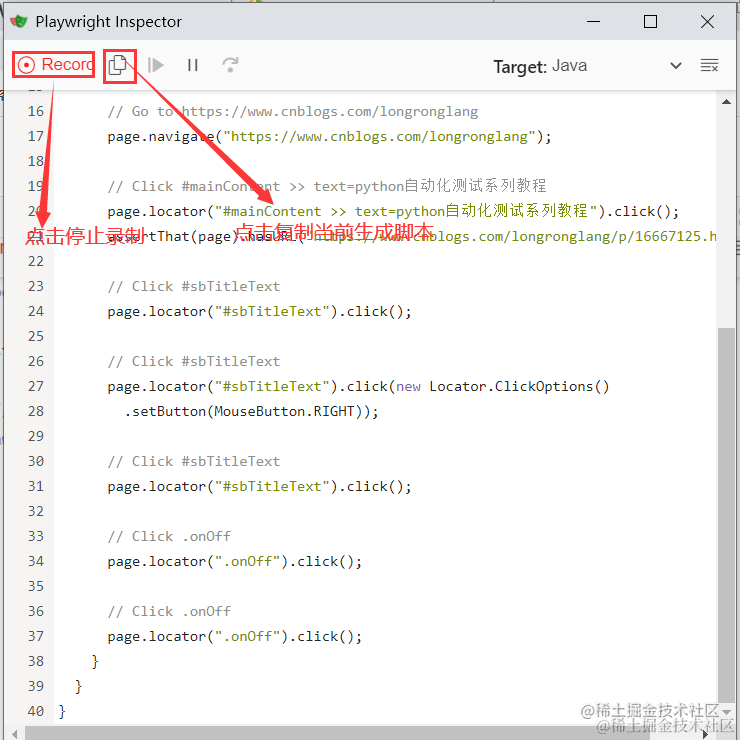Click the closing brace on line 38
This screenshot has height=740, width=740.
(x=95, y=662)
